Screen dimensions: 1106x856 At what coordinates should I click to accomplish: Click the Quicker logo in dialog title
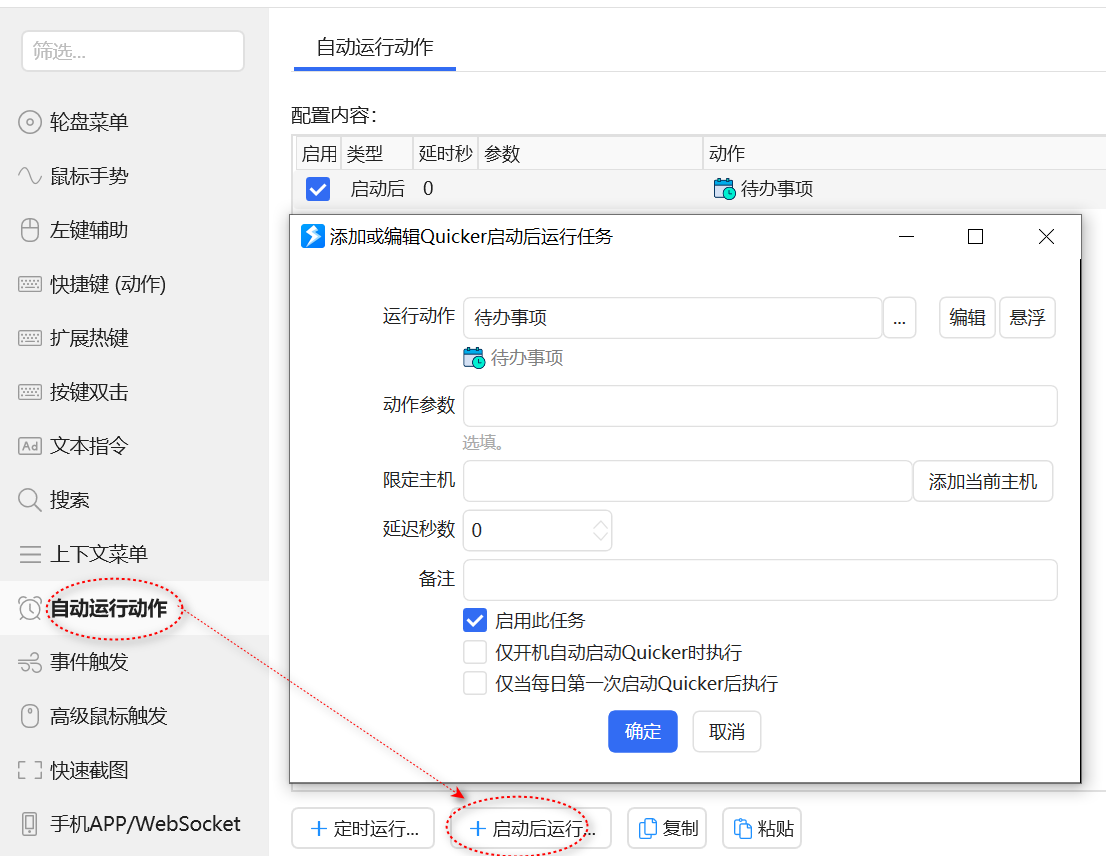tap(312, 236)
